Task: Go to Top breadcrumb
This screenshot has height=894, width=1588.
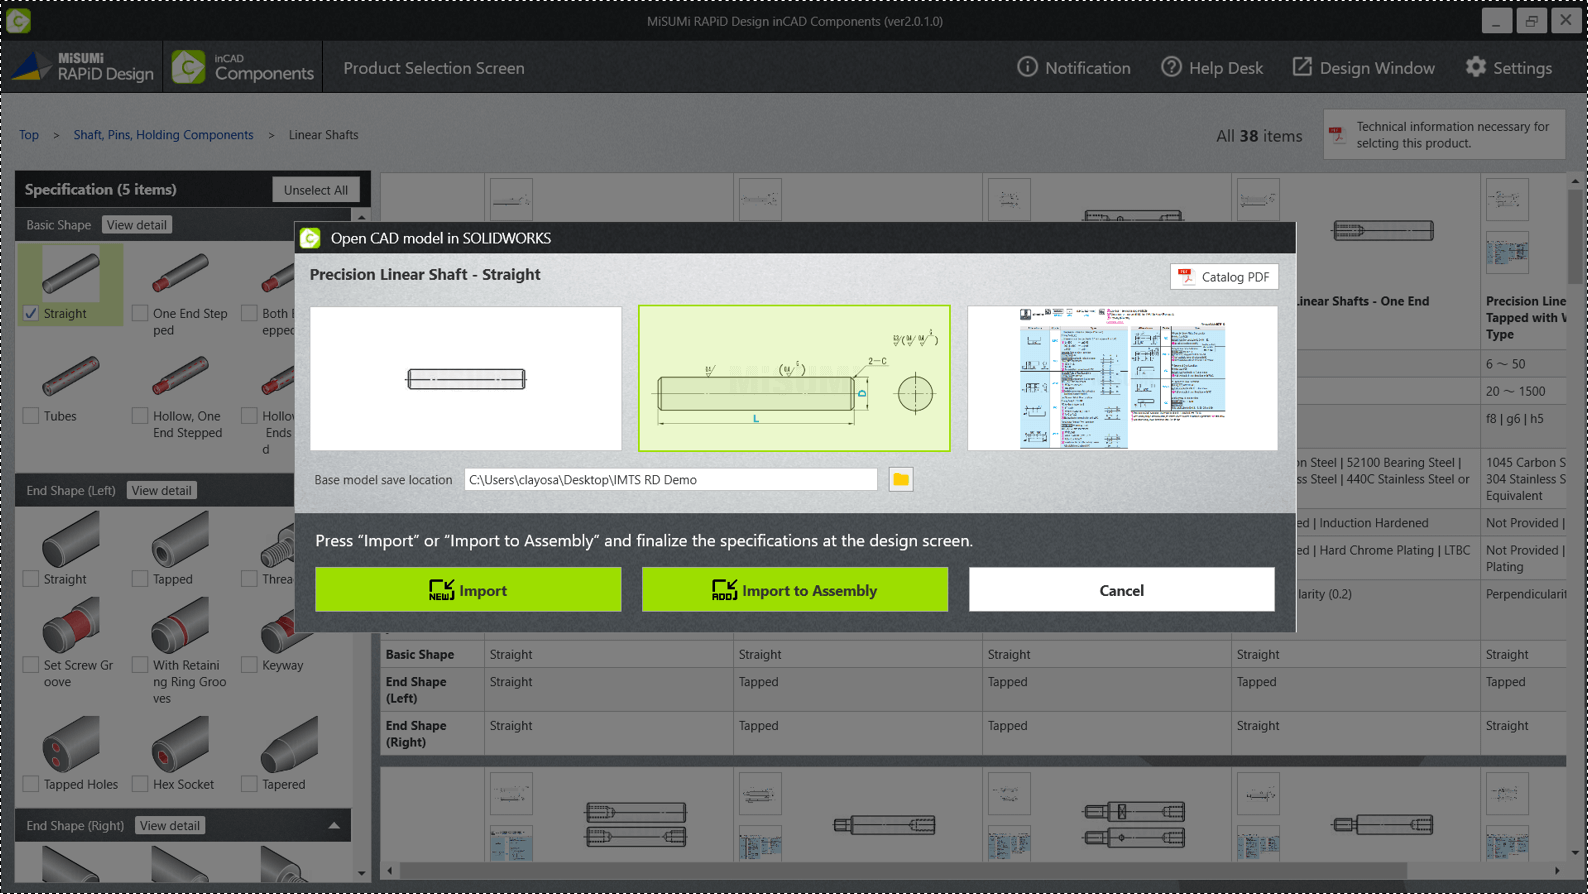Action: click(29, 135)
